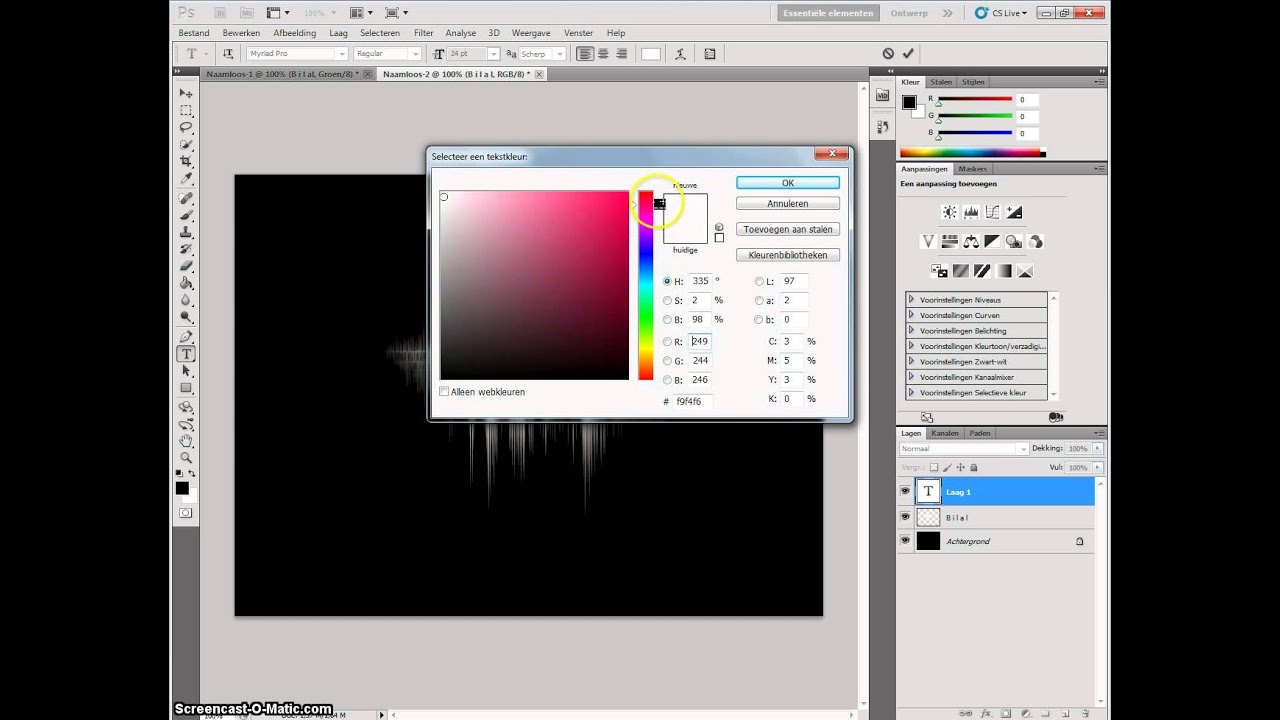The width and height of the screenshot is (1280, 720).
Task: Add Levels adjustment icon
Action: [971, 212]
